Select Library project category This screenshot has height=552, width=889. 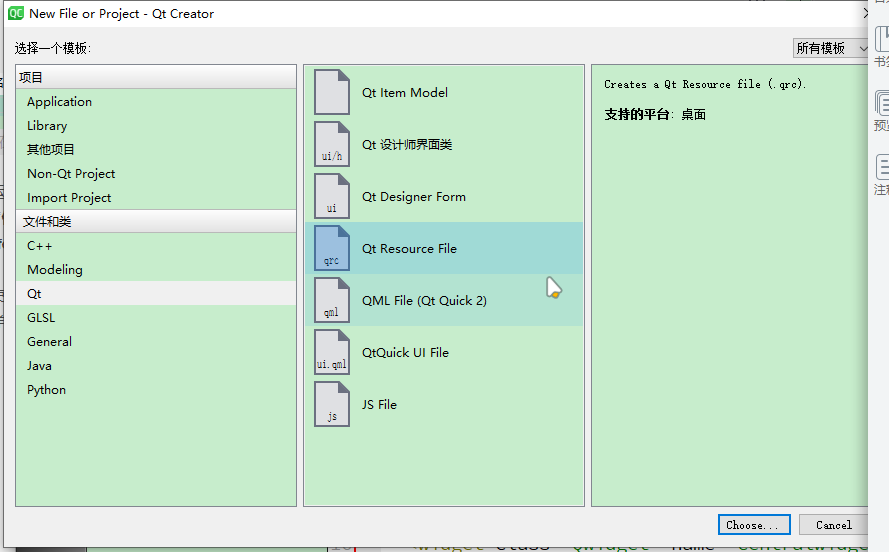pos(156,125)
